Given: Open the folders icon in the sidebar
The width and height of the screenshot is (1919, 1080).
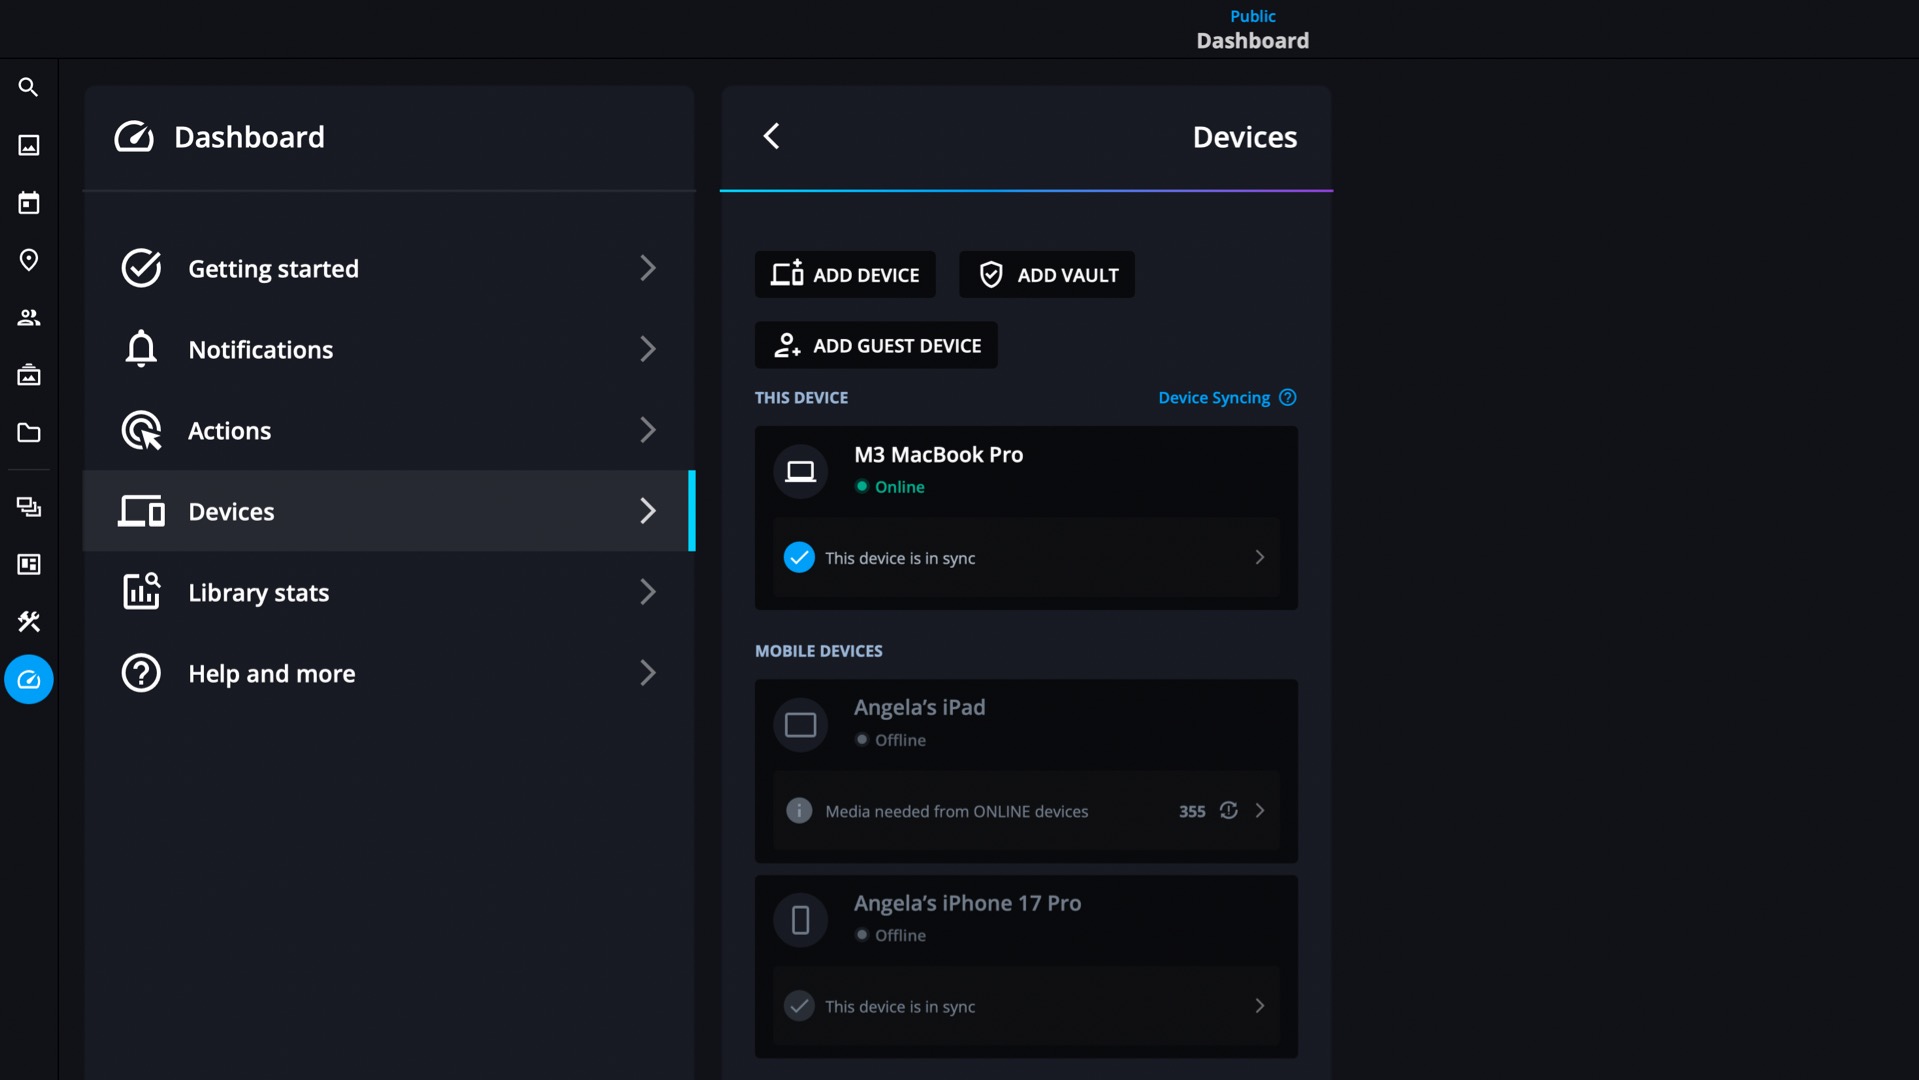Looking at the screenshot, I should 28,433.
